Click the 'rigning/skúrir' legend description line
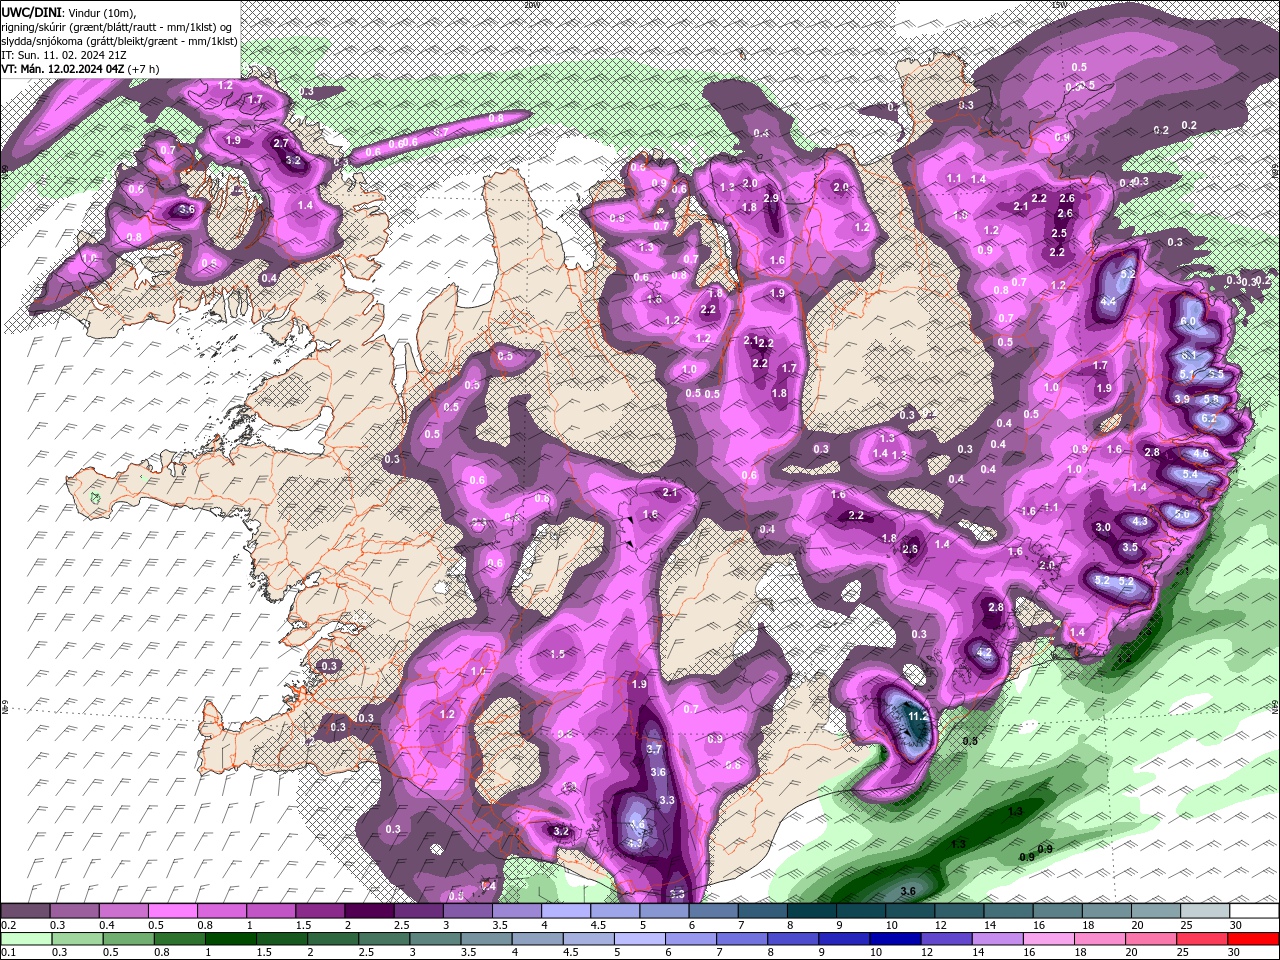 [x=118, y=27]
